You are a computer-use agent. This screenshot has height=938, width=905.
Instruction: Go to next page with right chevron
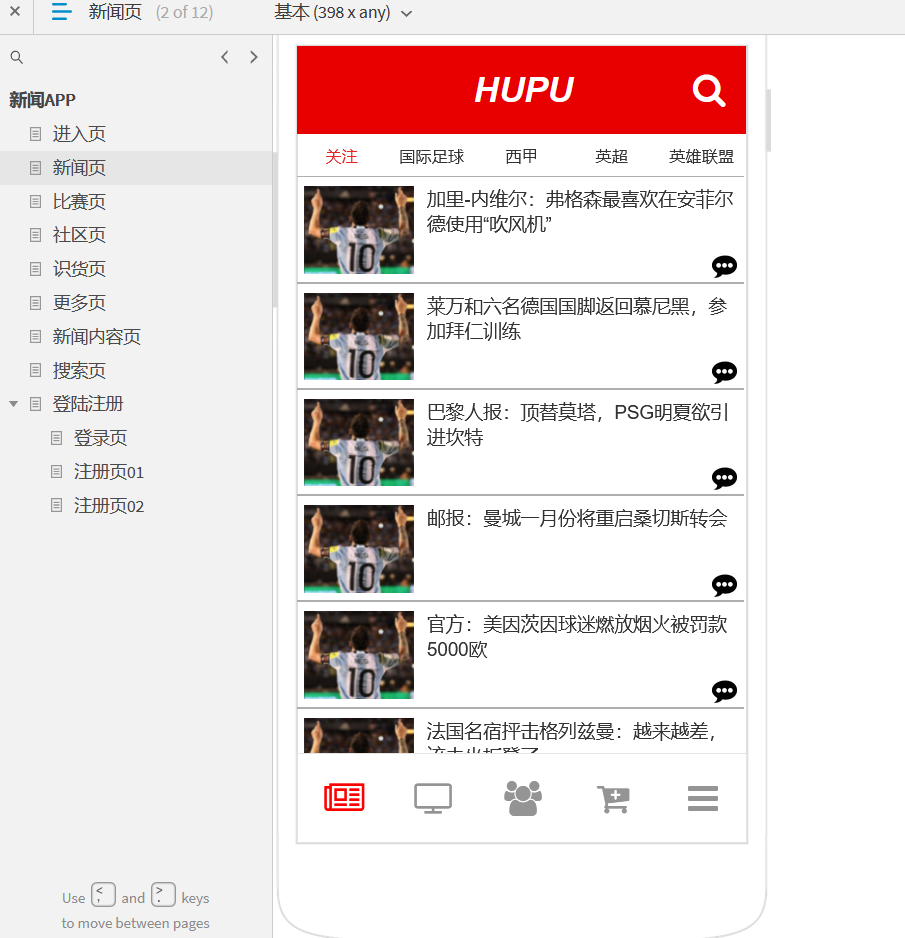pos(254,57)
